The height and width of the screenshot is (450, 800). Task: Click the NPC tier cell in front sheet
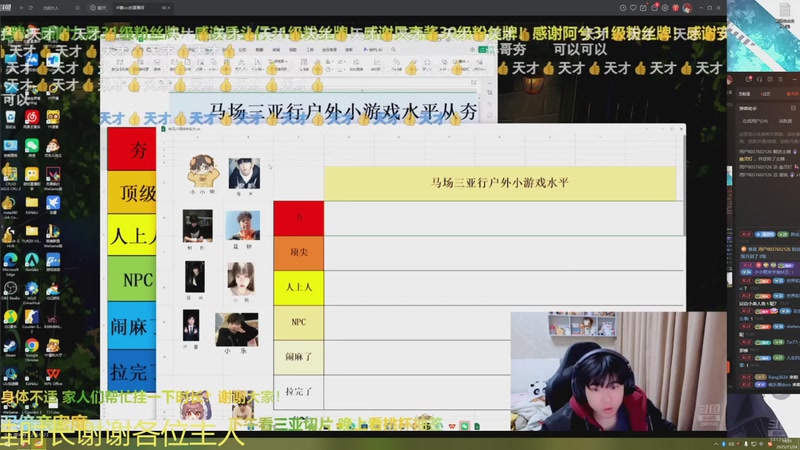pyautogui.click(x=299, y=322)
